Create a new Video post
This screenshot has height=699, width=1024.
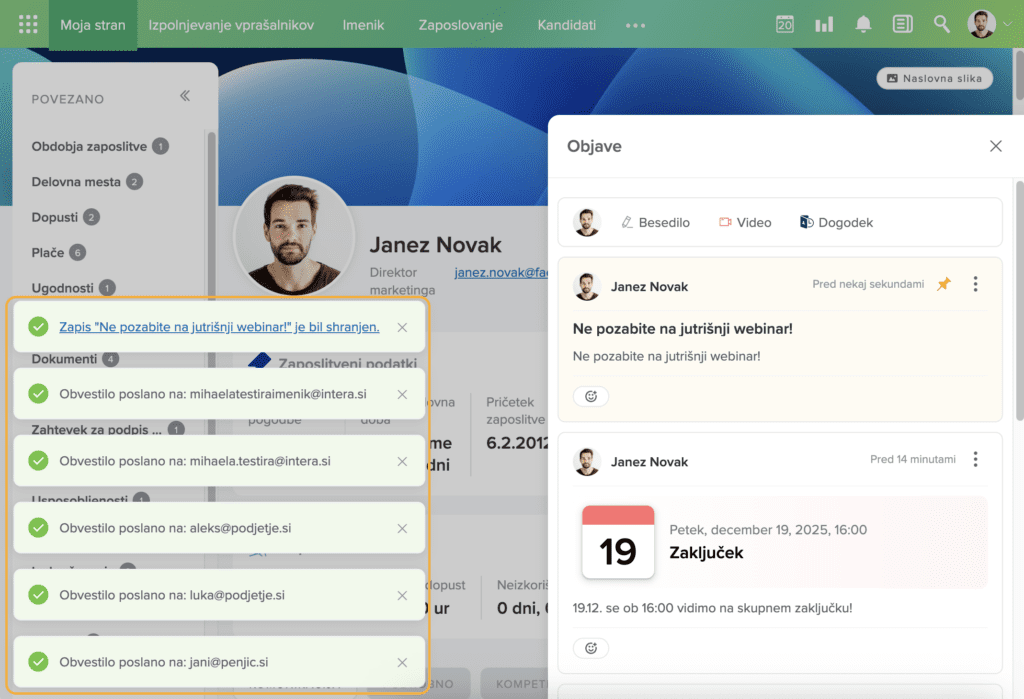745,222
